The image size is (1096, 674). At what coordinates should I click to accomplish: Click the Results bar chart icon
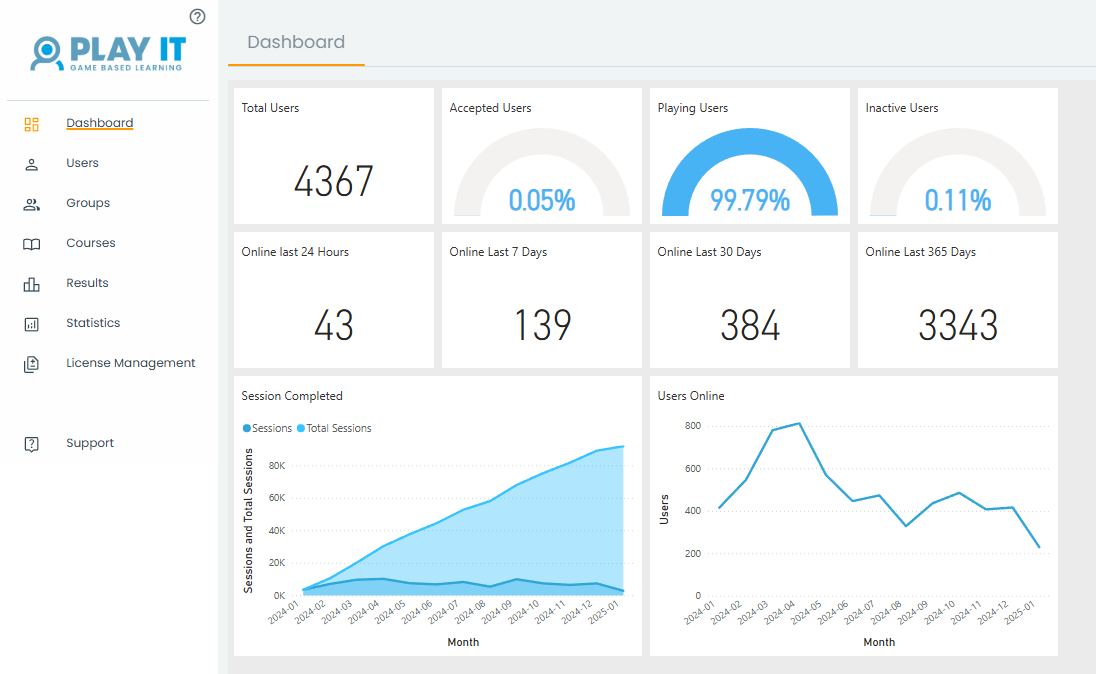click(31, 284)
